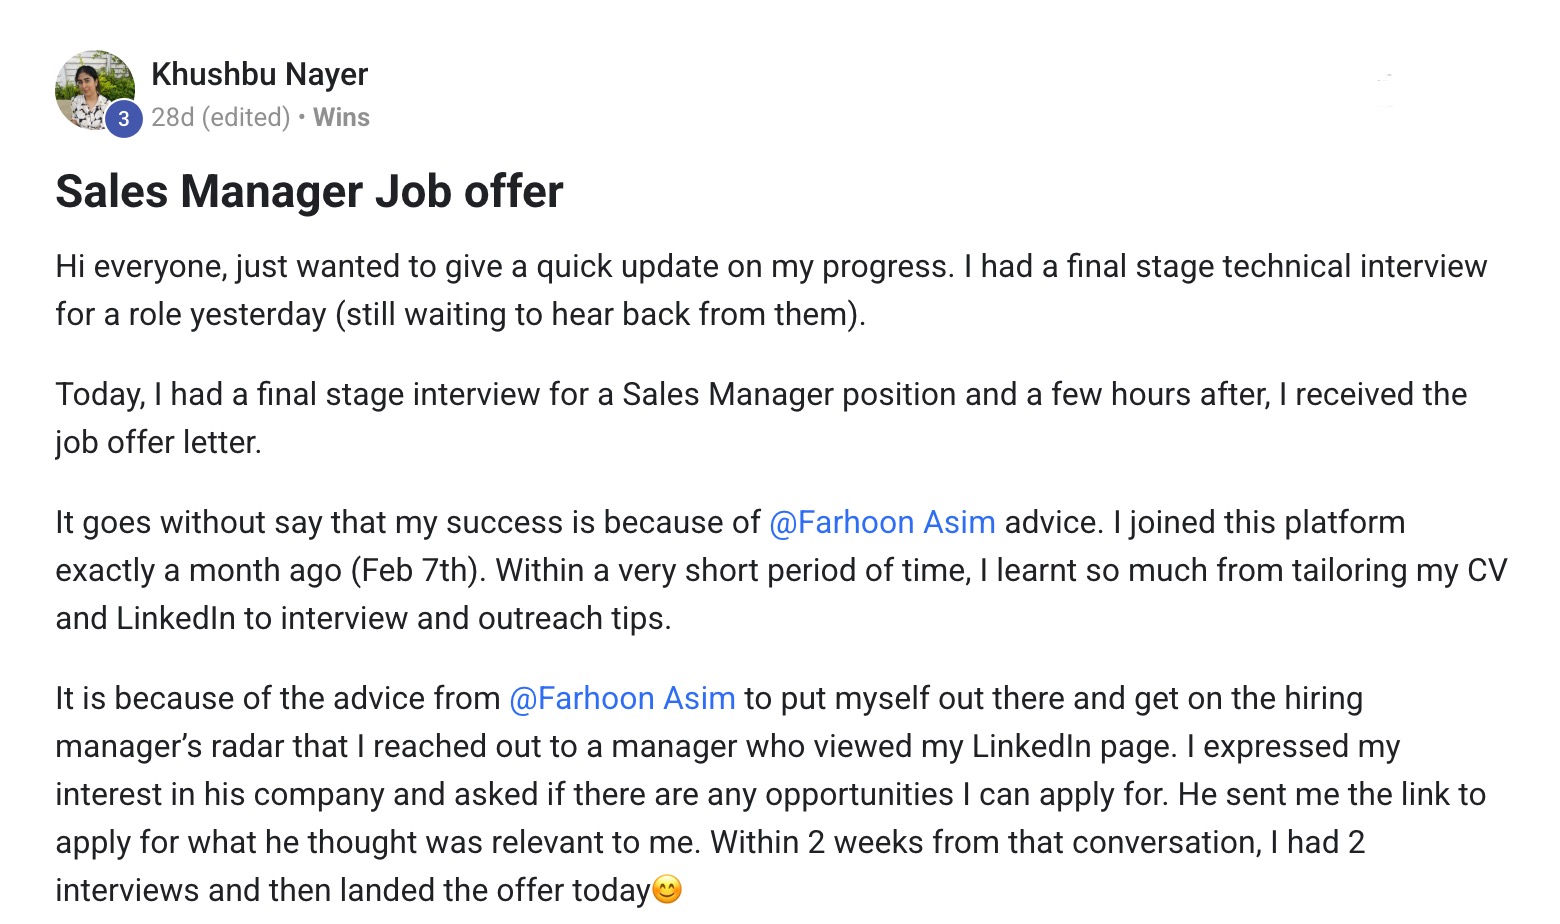Click the '(Feb 7th)' date text
This screenshot has width=1560, height=924.
tap(418, 570)
